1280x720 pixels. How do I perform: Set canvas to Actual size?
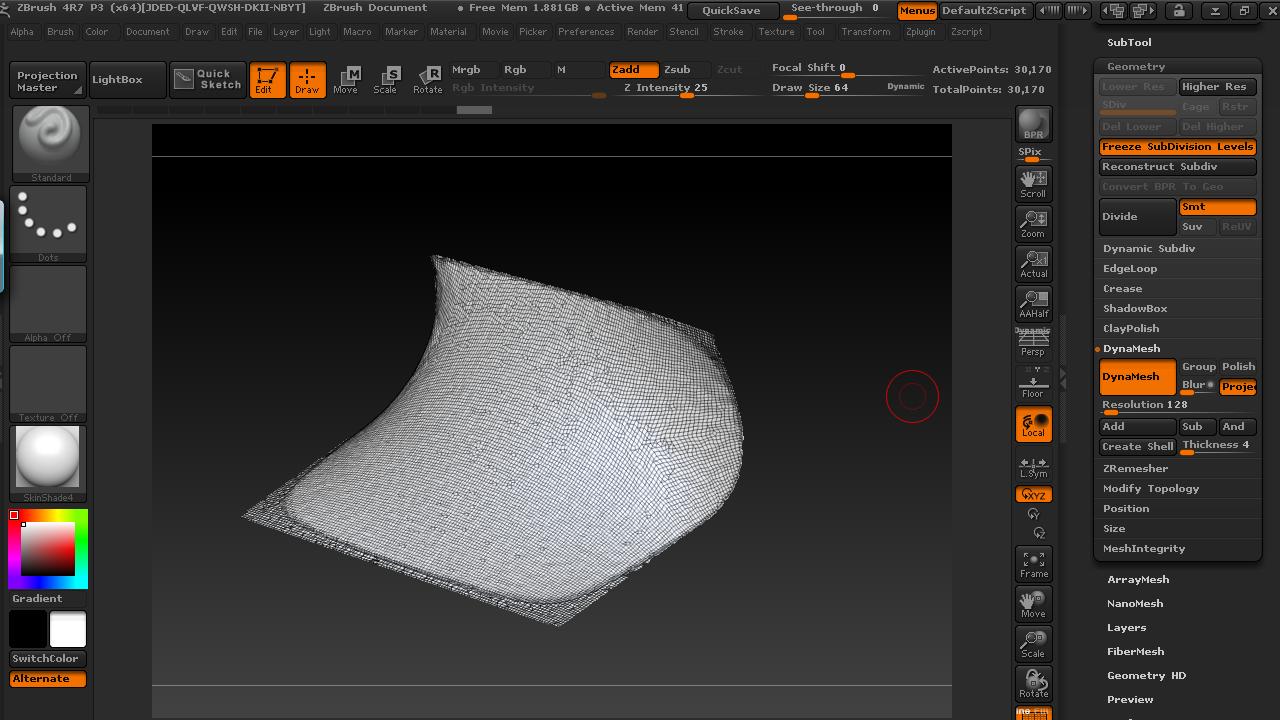coord(1033,264)
